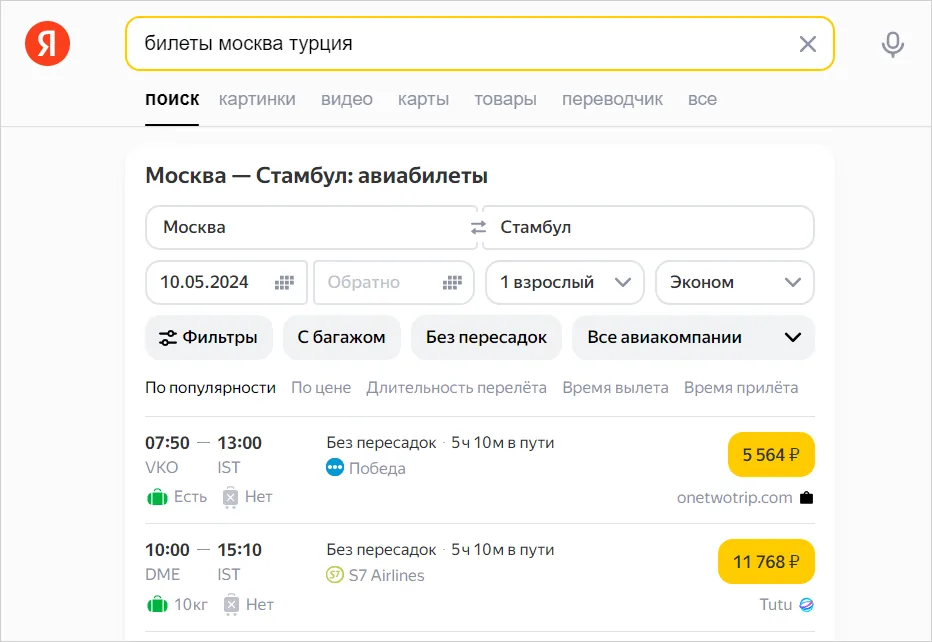Open the переводчик tab
This screenshot has height=642, width=932.
click(x=615, y=99)
